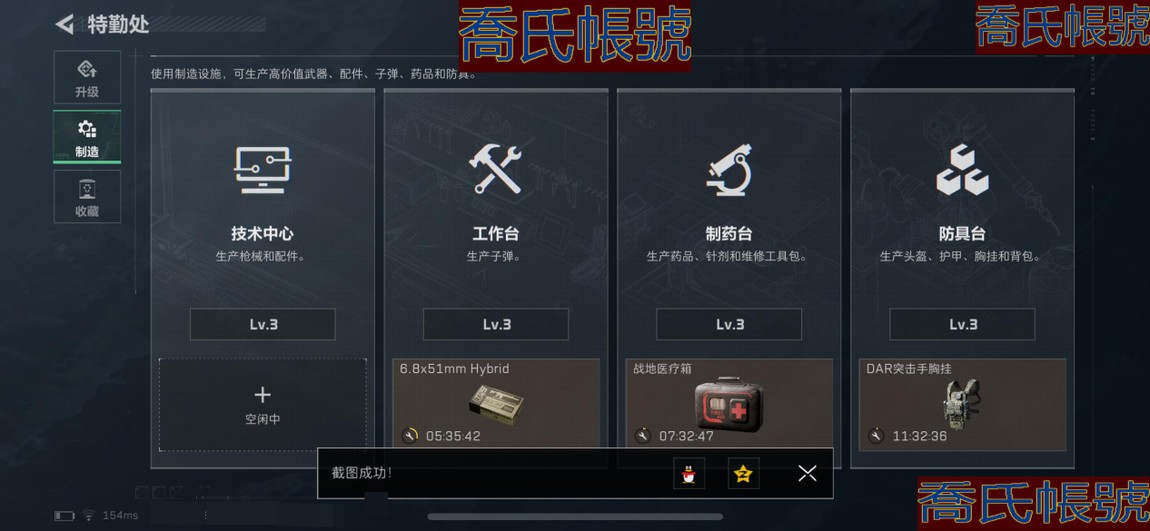Share screenshot via the QQ penguin icon
Screen dimensions: 1150x531
tap(689, 474)
